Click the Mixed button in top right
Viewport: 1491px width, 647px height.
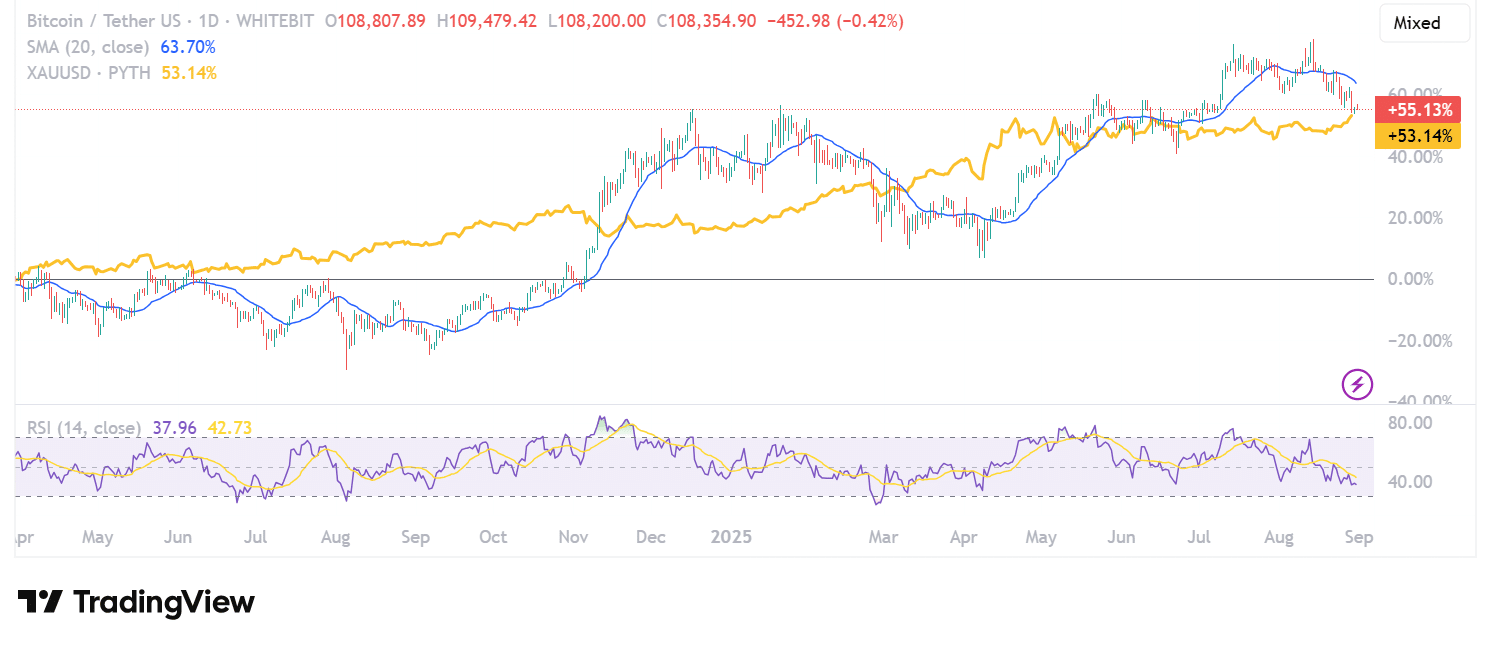(x=1424, y=22)
